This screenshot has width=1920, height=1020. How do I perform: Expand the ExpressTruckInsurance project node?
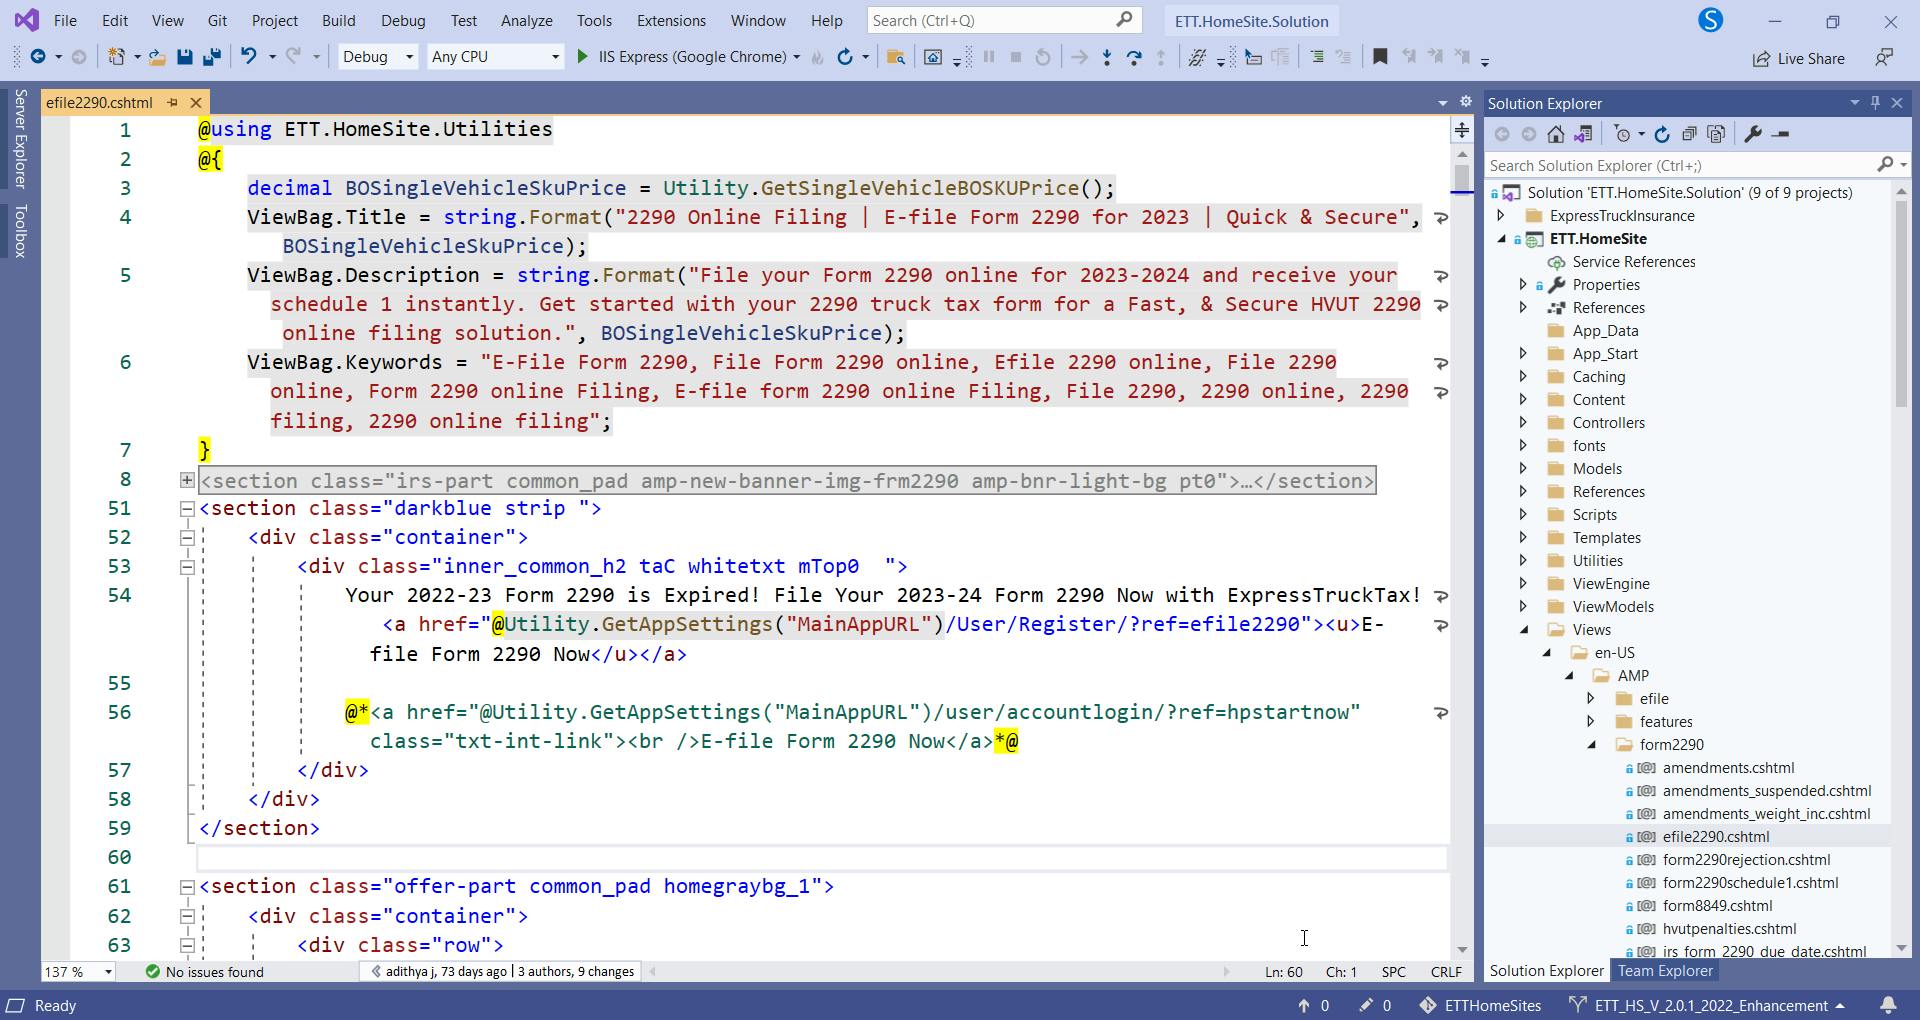pyautogui.click(x=1500, y=215)
